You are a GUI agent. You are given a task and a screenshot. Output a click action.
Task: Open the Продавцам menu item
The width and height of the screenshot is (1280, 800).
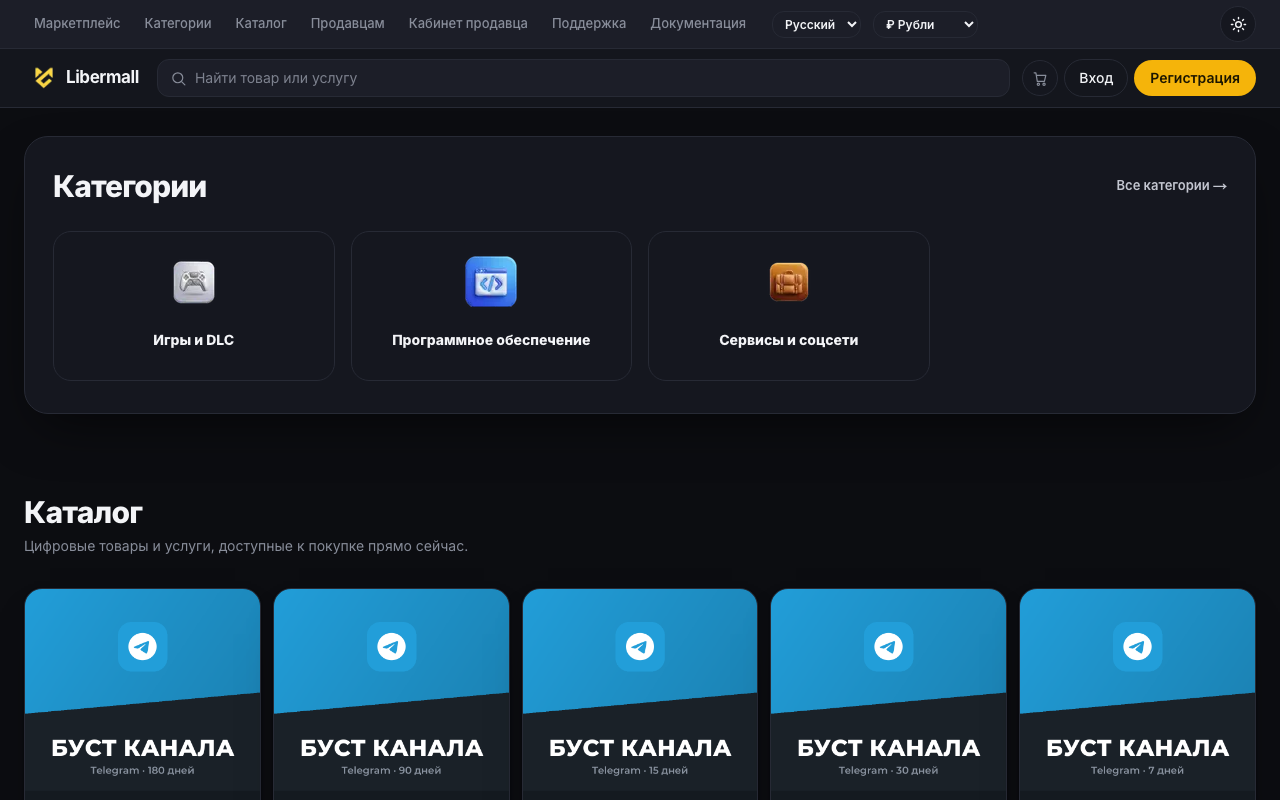click(x=348, y=23)
